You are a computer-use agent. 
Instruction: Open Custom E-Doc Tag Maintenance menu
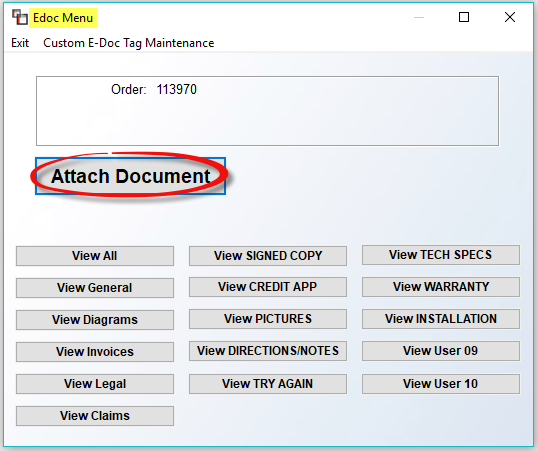[x=129, y=43]
